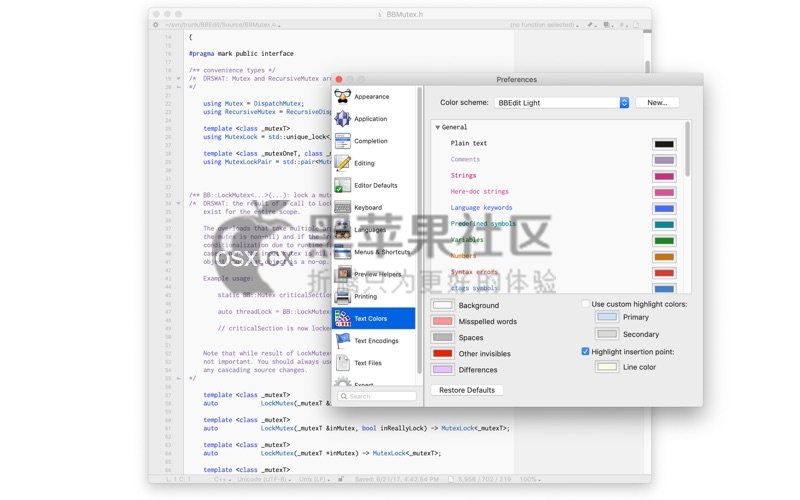
Task: Click the color list vertical scrollbar
Action: 688,149
